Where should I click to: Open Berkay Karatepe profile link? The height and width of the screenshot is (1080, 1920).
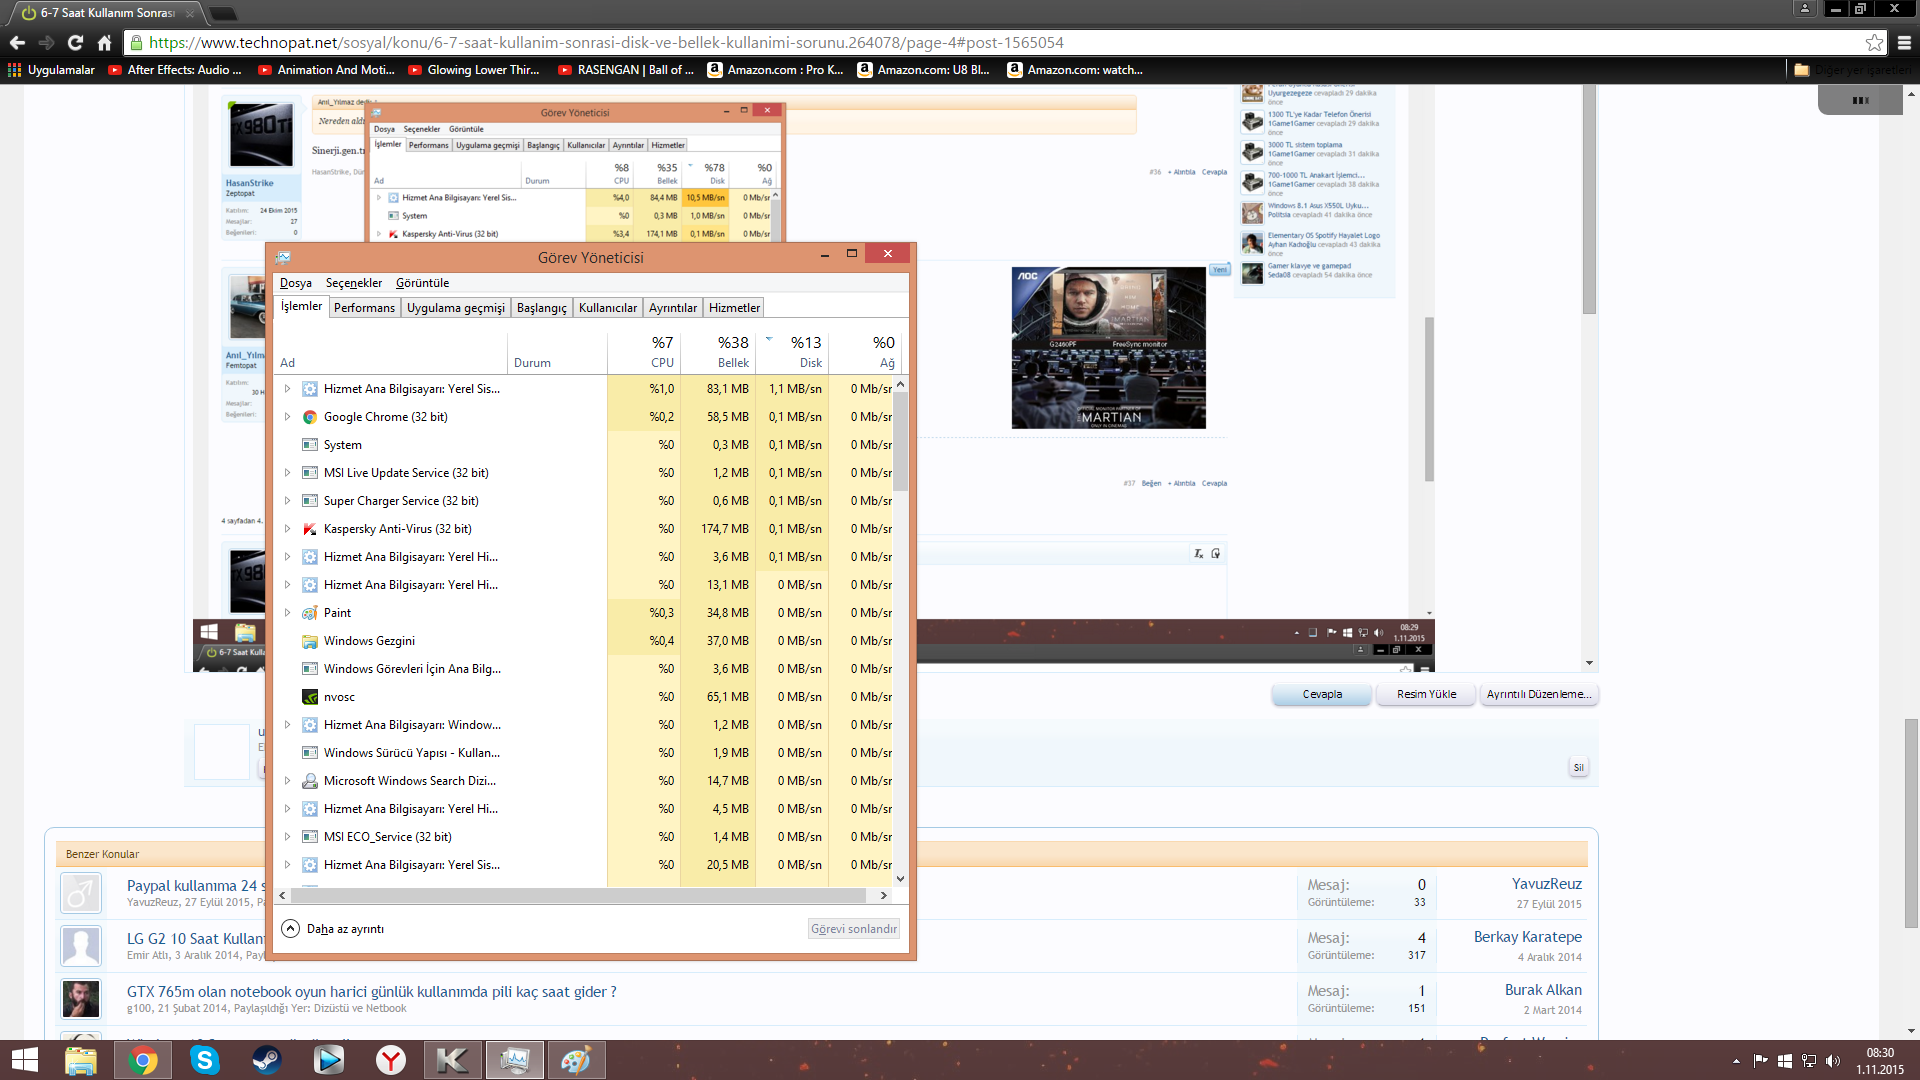coord(1528,937)
